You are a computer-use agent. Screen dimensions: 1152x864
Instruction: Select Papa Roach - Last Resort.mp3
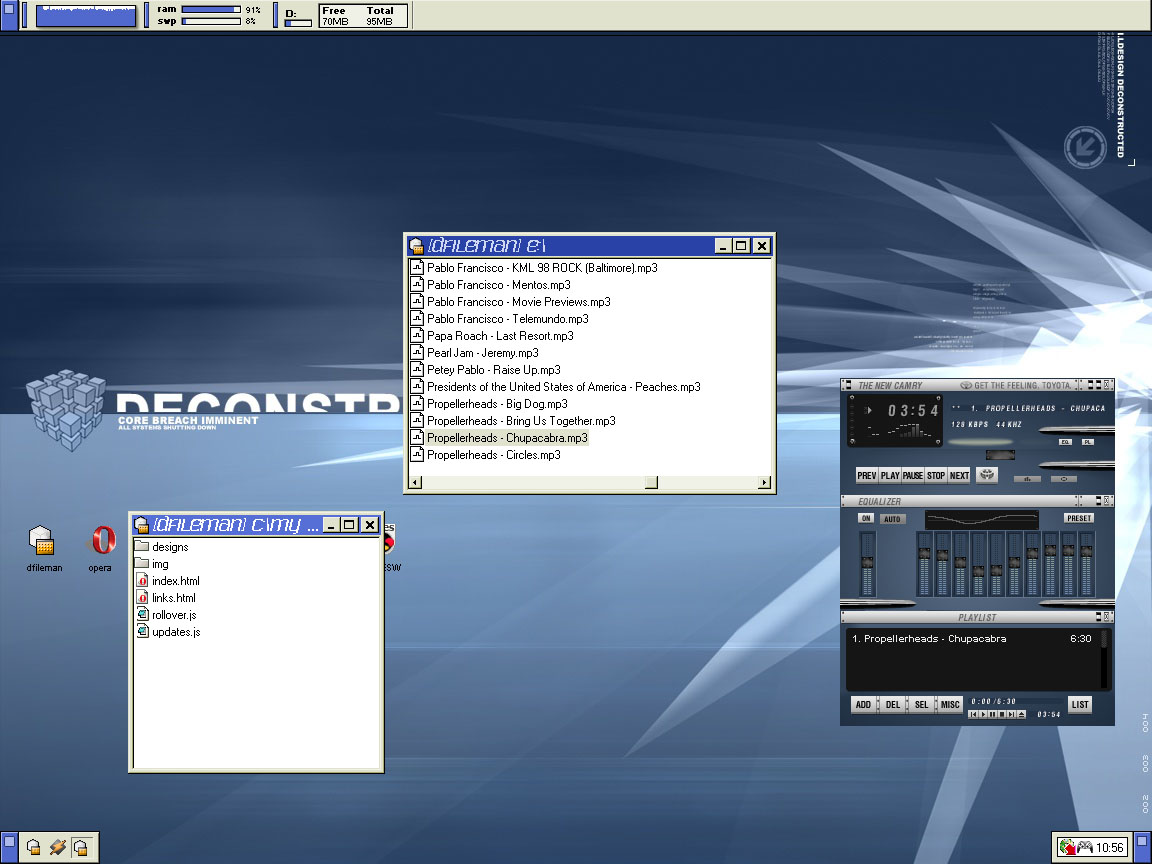[499, 336]
